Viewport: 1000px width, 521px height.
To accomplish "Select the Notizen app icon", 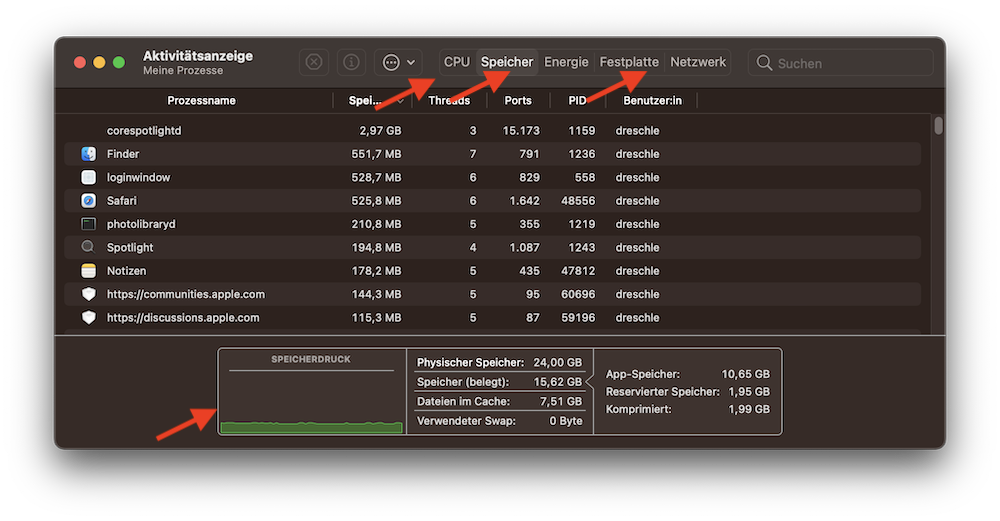I will pos(88,271).
